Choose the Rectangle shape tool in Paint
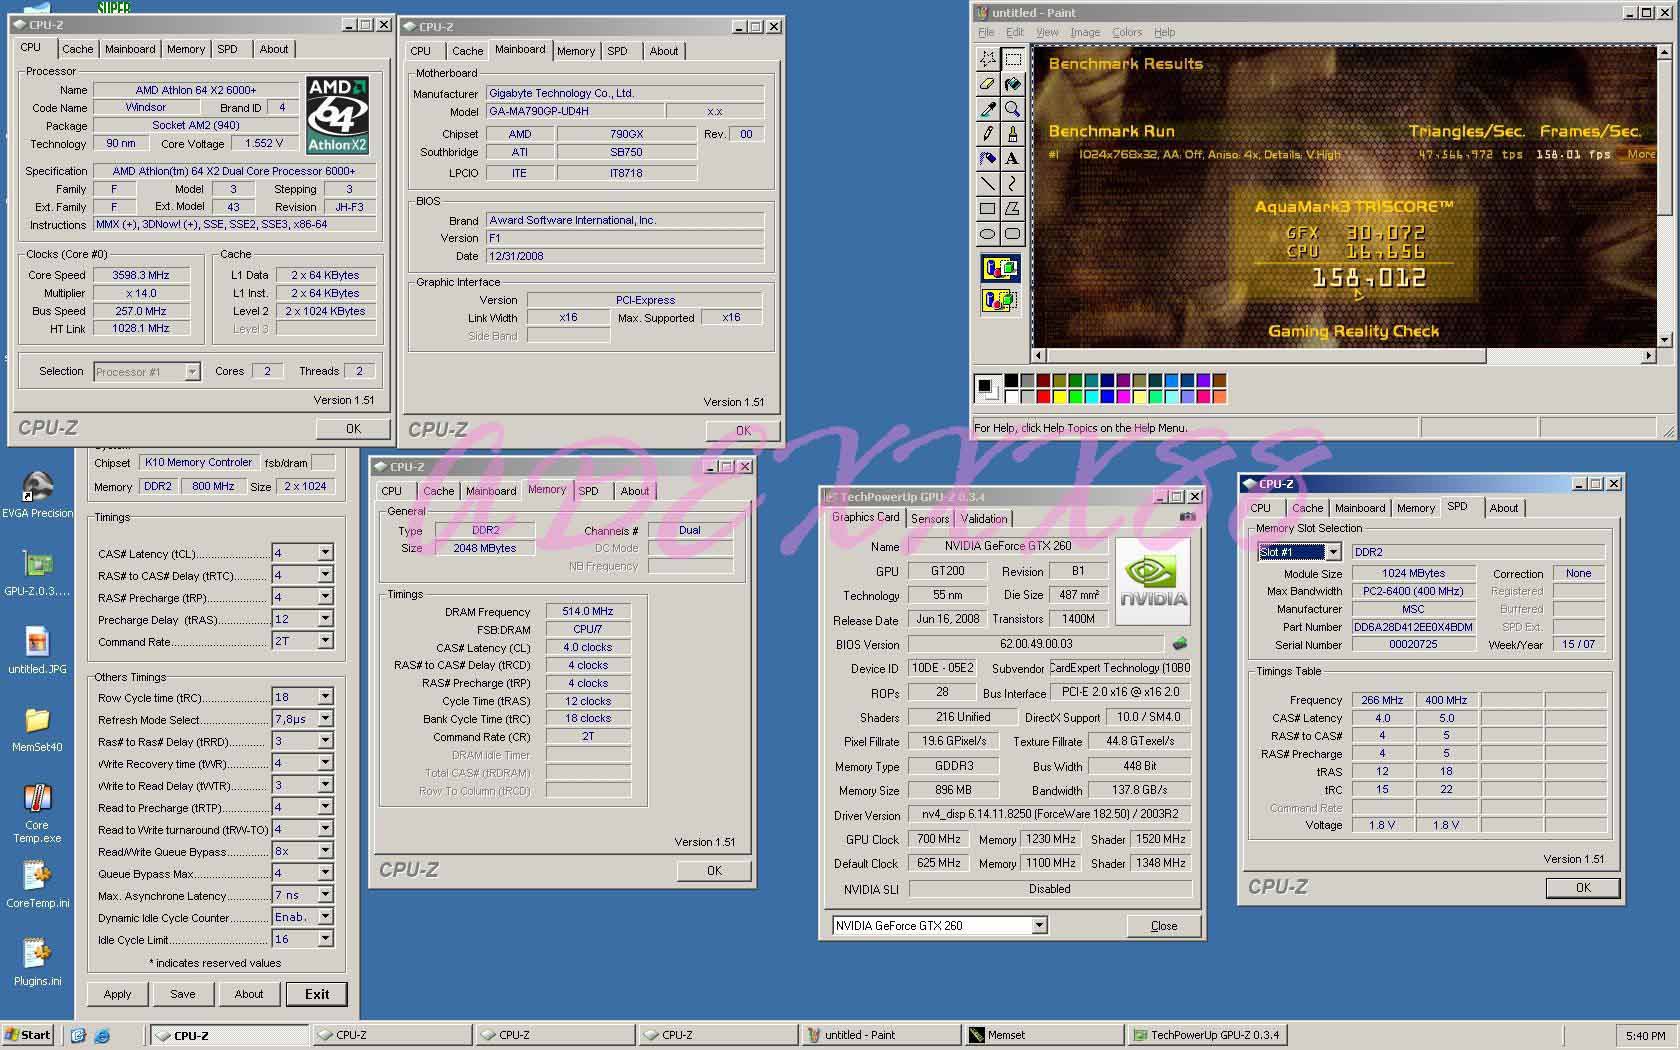Image resolution: width=1680 pixels, height=1050 pixels. 988,209
